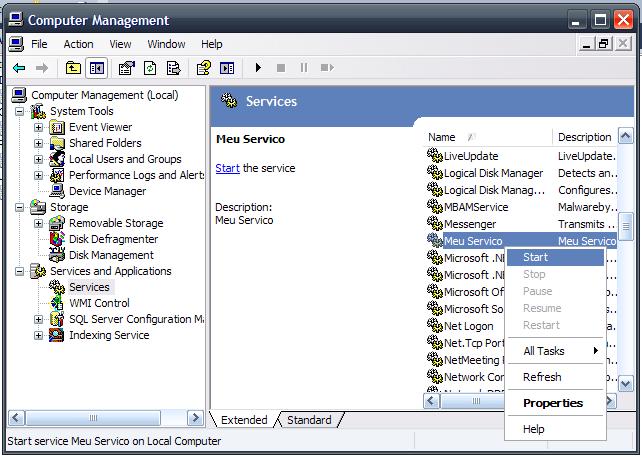
Task: Click the Export List toolbar icon
Action: coord(174,68)
